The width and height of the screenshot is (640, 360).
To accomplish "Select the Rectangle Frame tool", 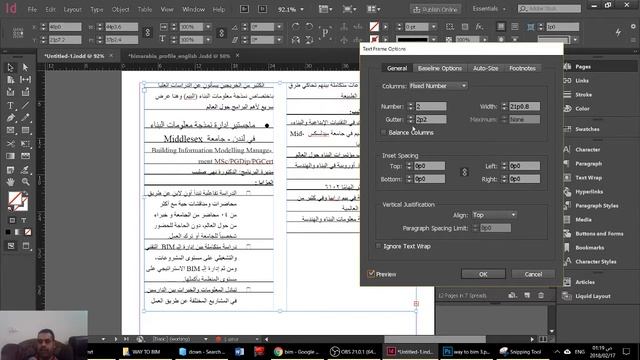I will click(11, 131).
